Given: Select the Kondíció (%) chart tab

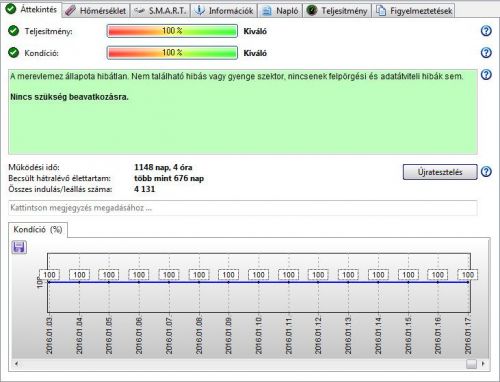Looking at the screenshot, I should coord(38,230).
